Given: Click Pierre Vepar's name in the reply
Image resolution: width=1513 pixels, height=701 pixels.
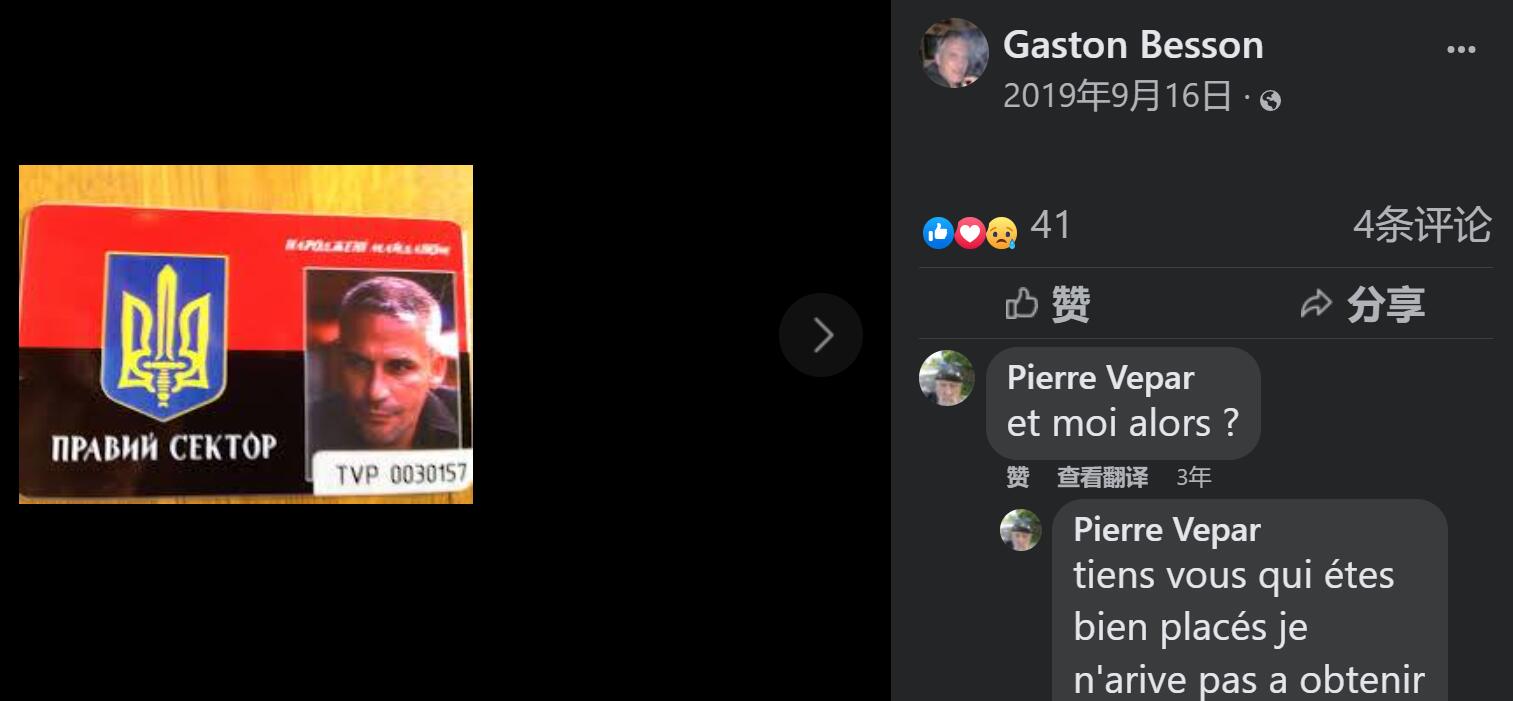Looking at the screenshot, I should pos(1167,530).
